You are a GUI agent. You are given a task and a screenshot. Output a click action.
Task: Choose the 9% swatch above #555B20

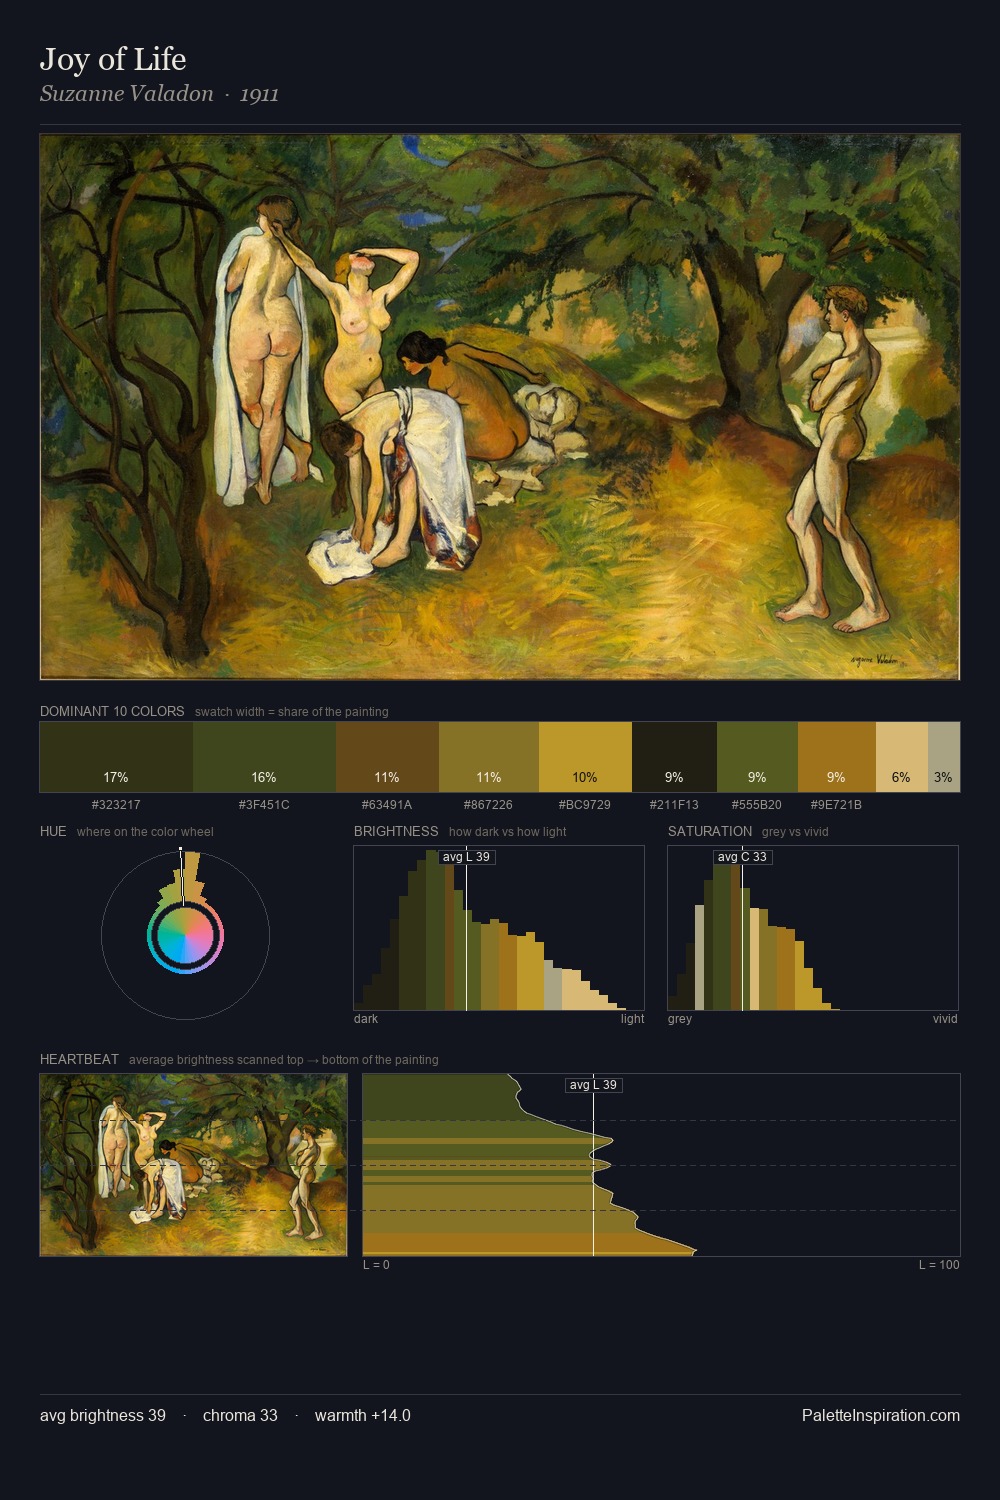(x=757, y=757)
